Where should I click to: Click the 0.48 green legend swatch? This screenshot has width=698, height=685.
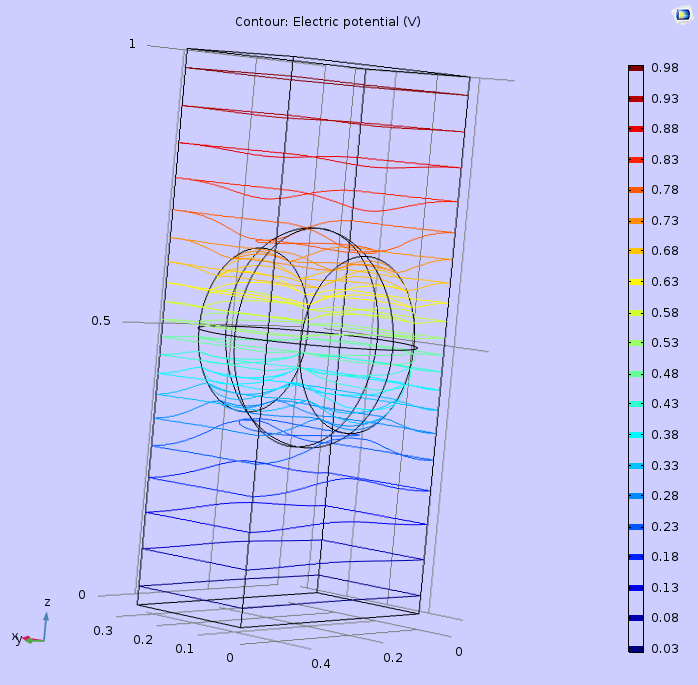tap(636, 374)
